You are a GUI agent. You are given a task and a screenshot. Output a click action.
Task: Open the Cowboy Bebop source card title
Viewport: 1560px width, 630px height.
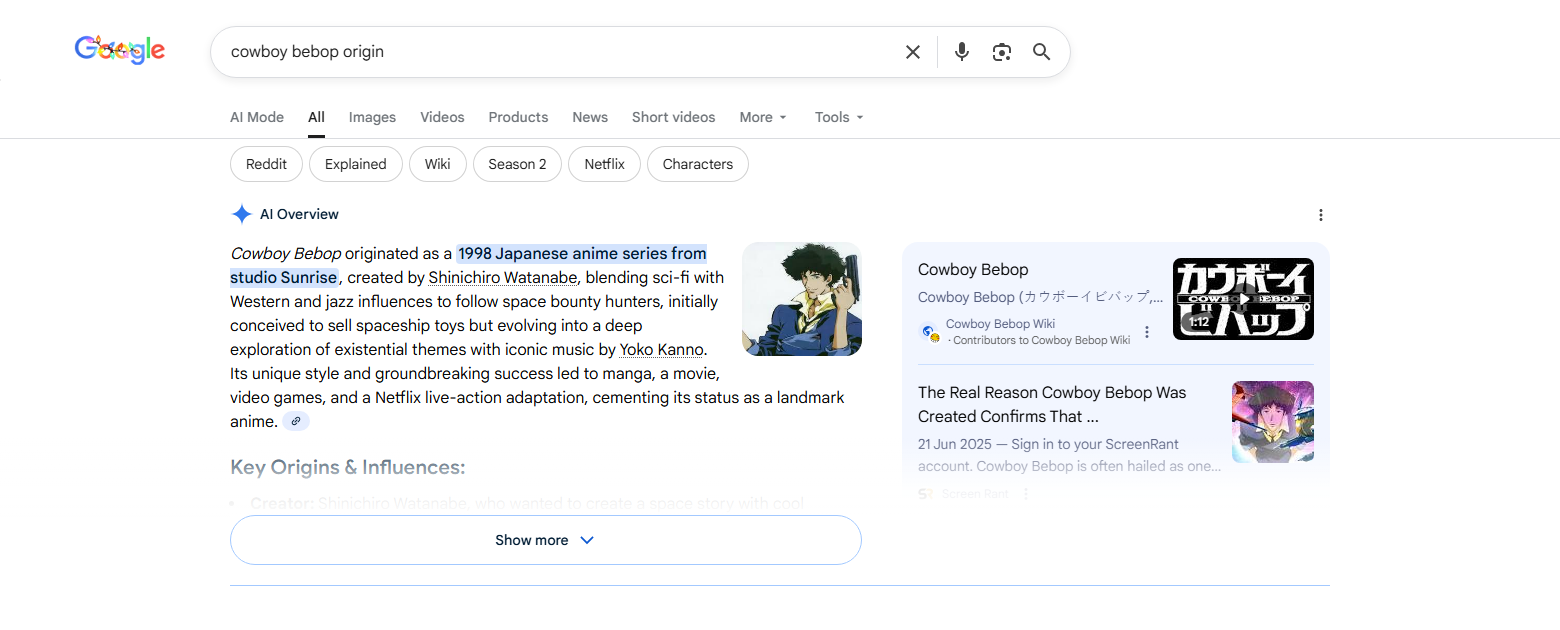tap(973, 269)
